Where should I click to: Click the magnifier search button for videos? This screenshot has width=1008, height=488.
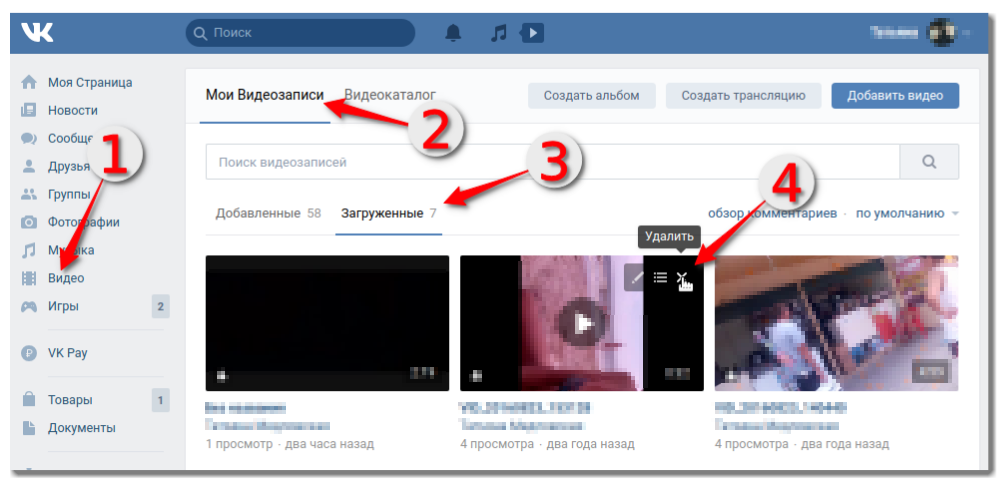click(929, 161)
